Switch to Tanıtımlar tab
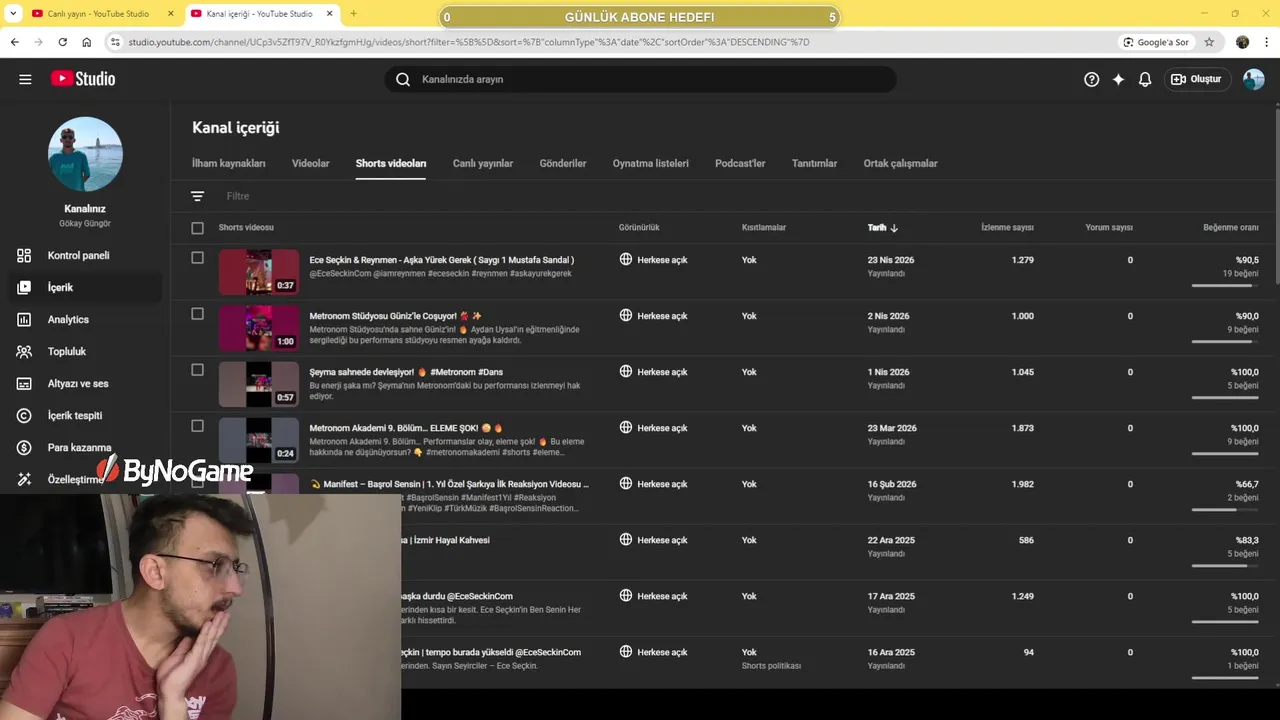Screen dimensions: 1280x720 coord(814,163)
